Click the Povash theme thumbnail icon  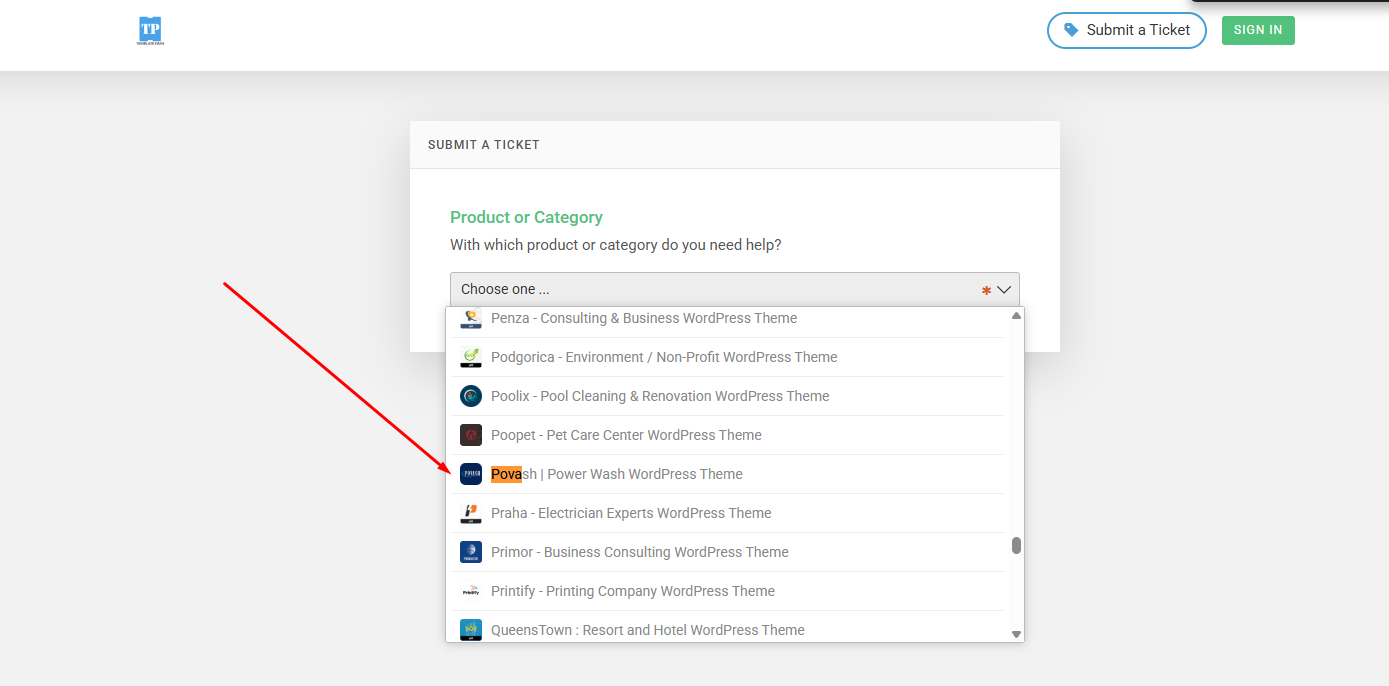click(471, 474)
